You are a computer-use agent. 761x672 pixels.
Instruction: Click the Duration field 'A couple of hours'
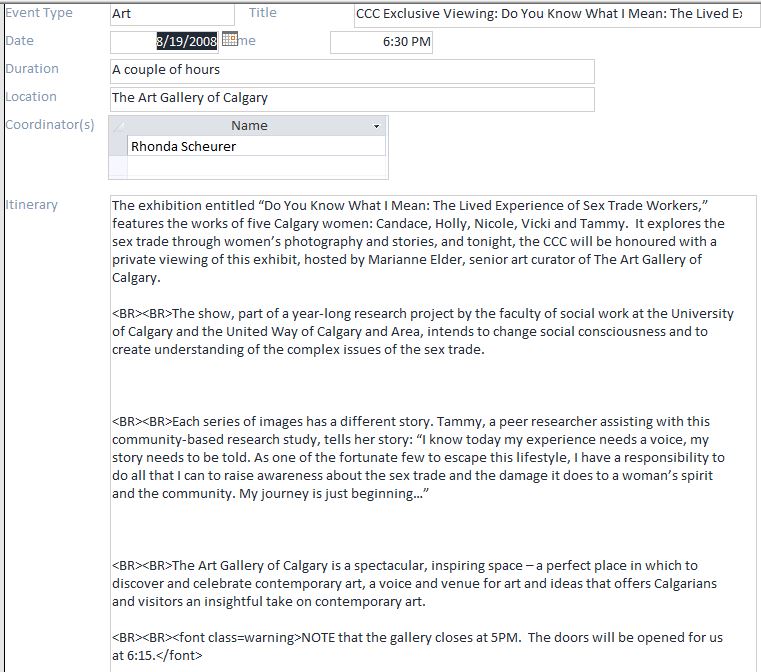point(352,70)
